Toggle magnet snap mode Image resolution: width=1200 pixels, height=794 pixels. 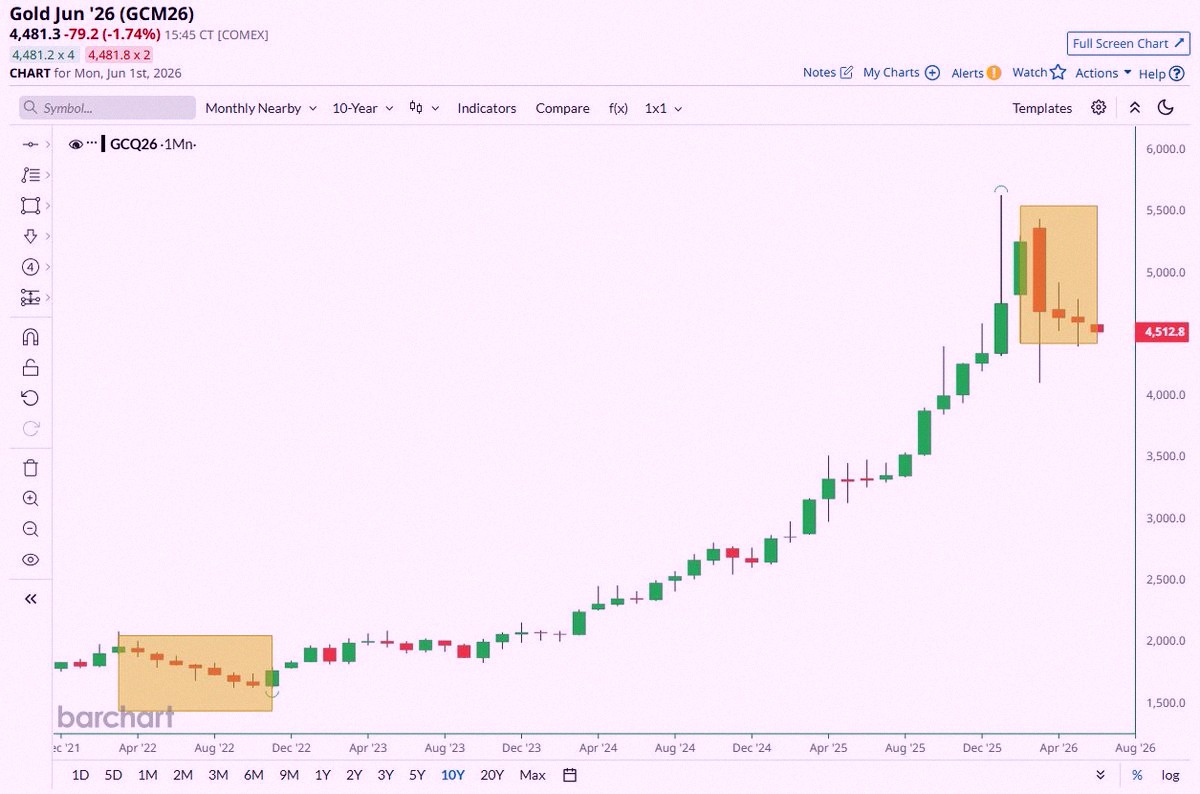tap(30, 337)
